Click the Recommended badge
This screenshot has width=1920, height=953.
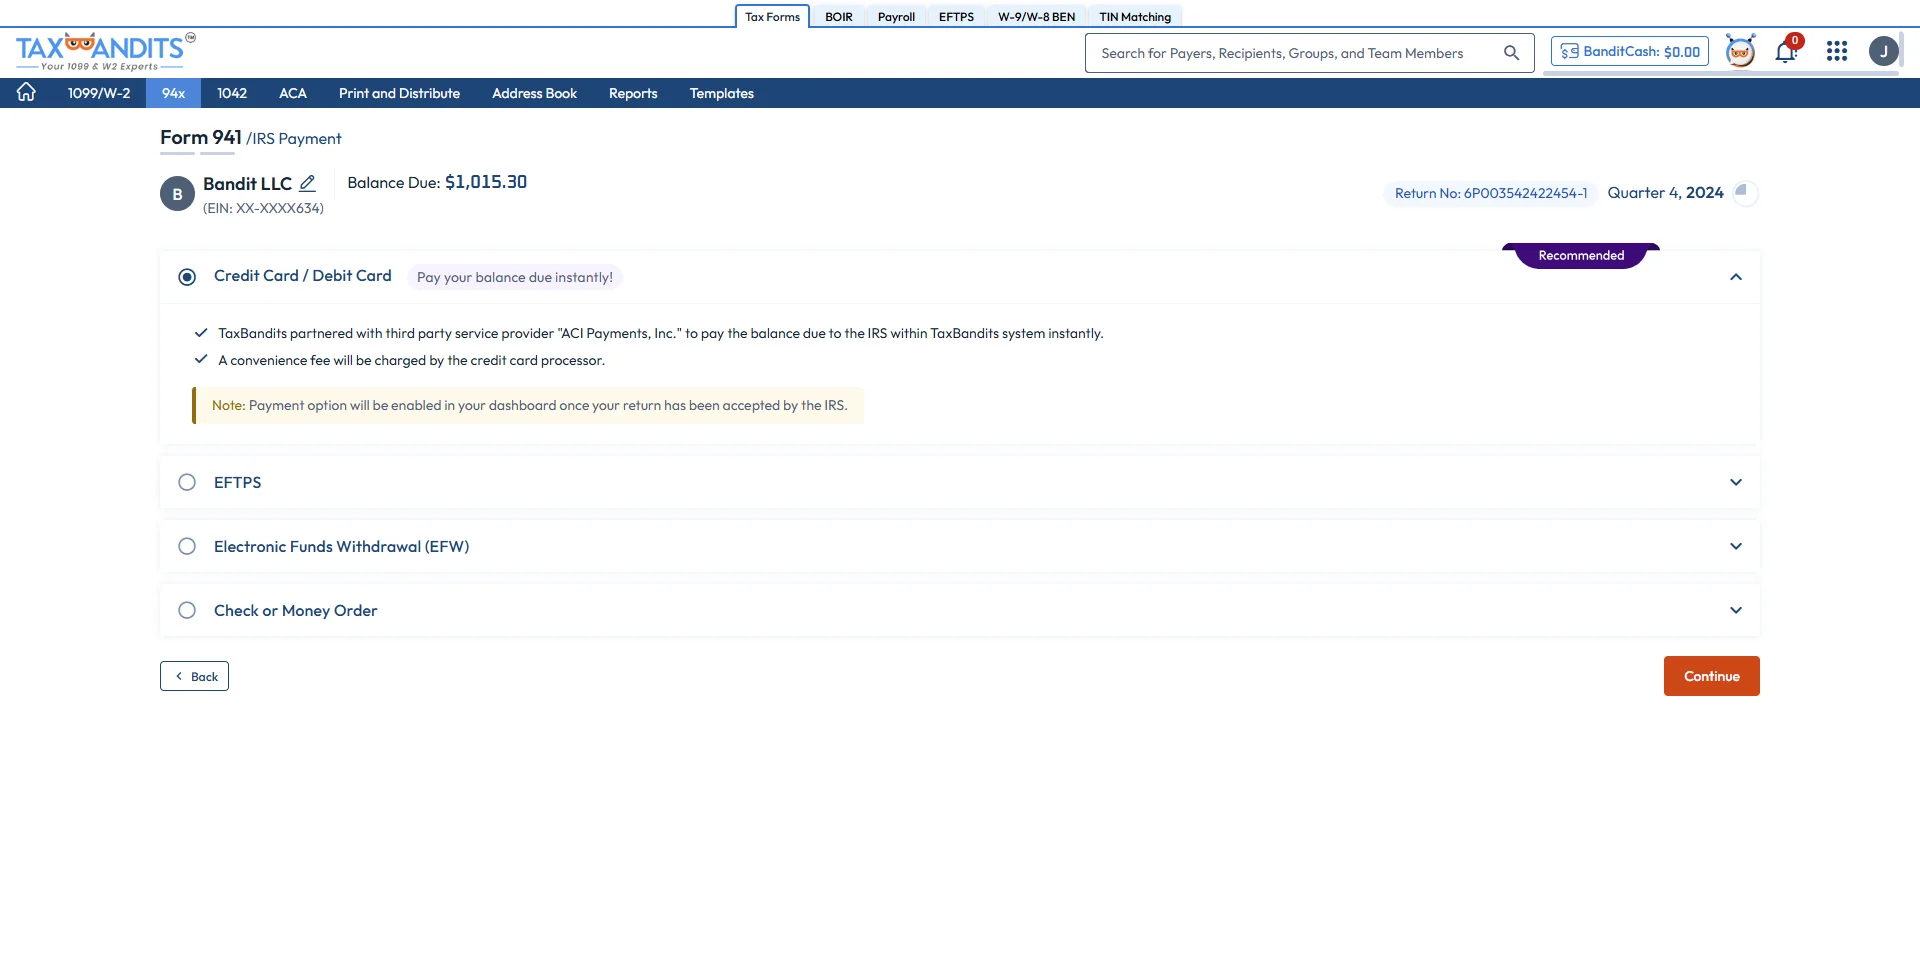coord(1581,256)
